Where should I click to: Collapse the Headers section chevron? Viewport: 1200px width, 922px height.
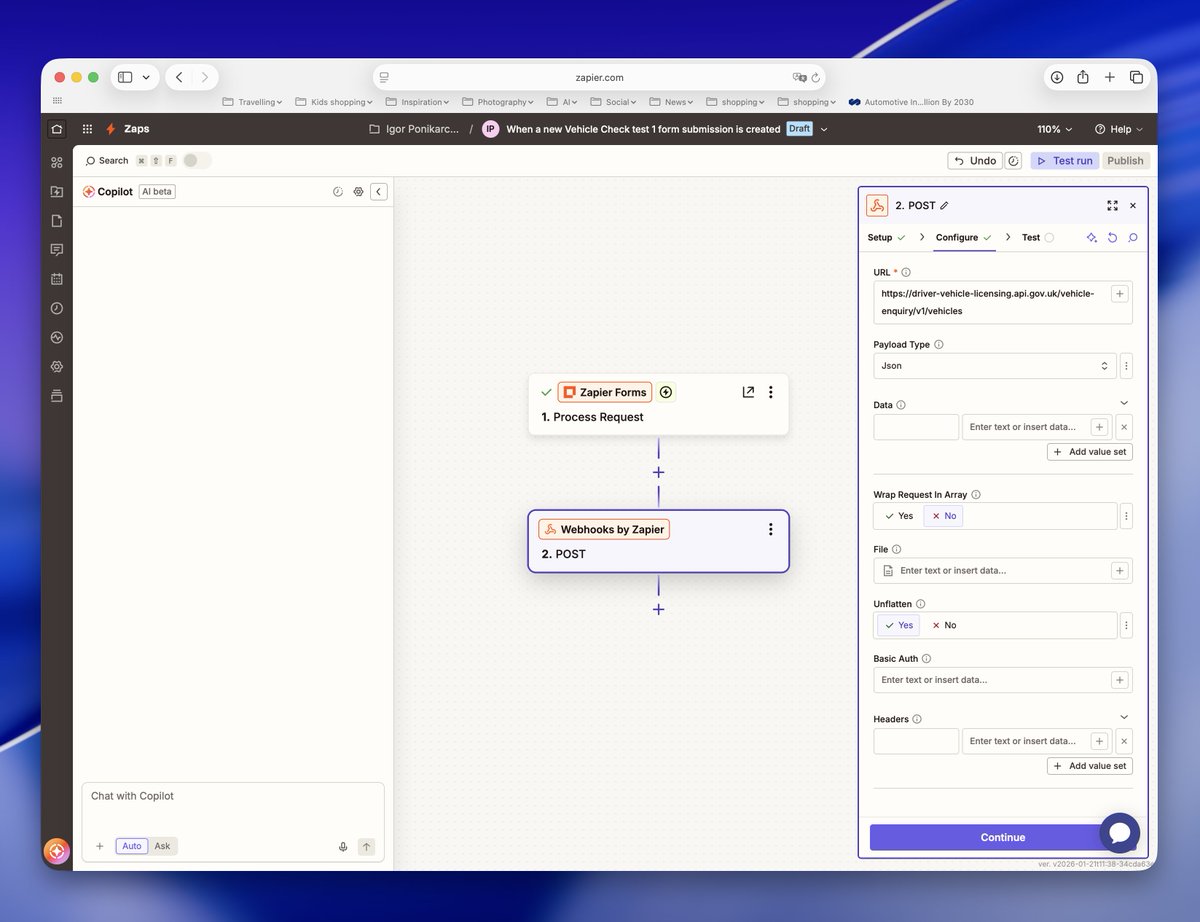[x=1124, y=717]
